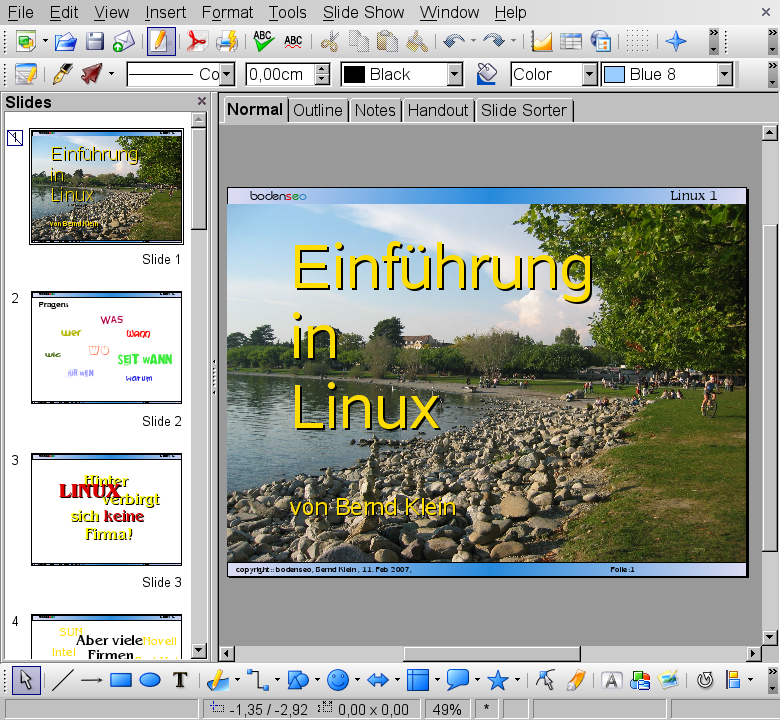Select the Normal view tab
The image size is (780, 720).
pyautogui.click(x=255, y=109)
